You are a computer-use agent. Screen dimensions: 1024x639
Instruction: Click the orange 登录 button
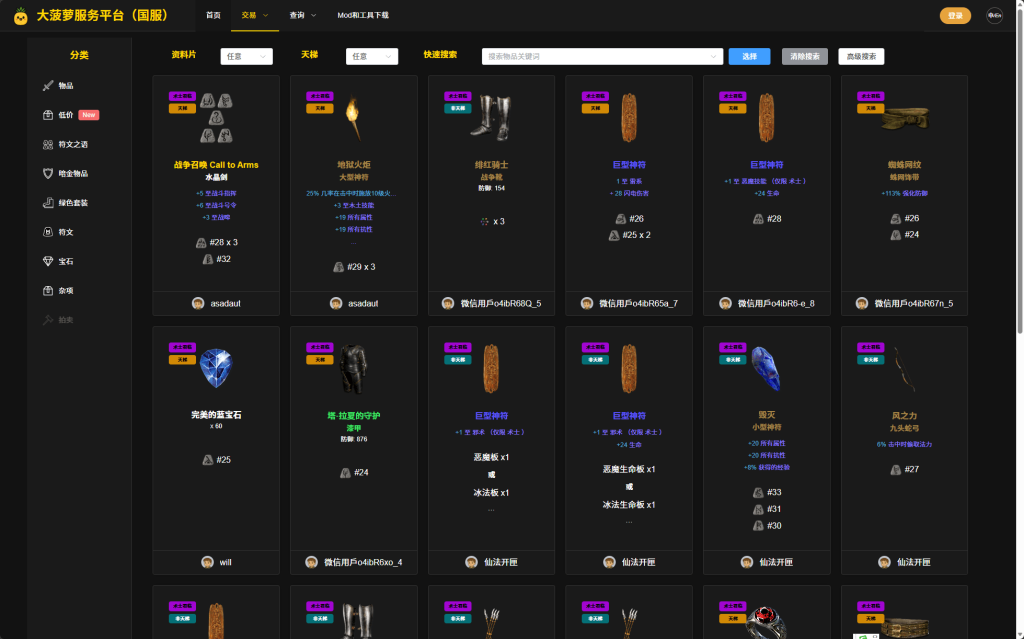click(x=955, y=16)
